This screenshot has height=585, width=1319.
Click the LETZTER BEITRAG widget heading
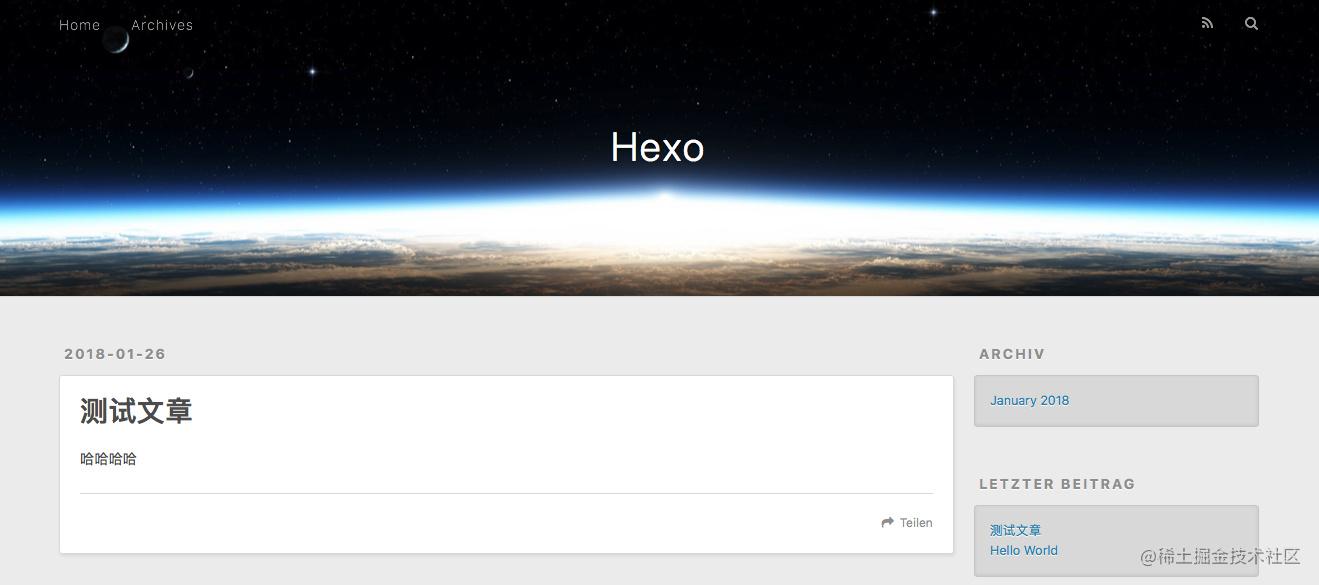pyautogui.click(x=1057, y=484)
